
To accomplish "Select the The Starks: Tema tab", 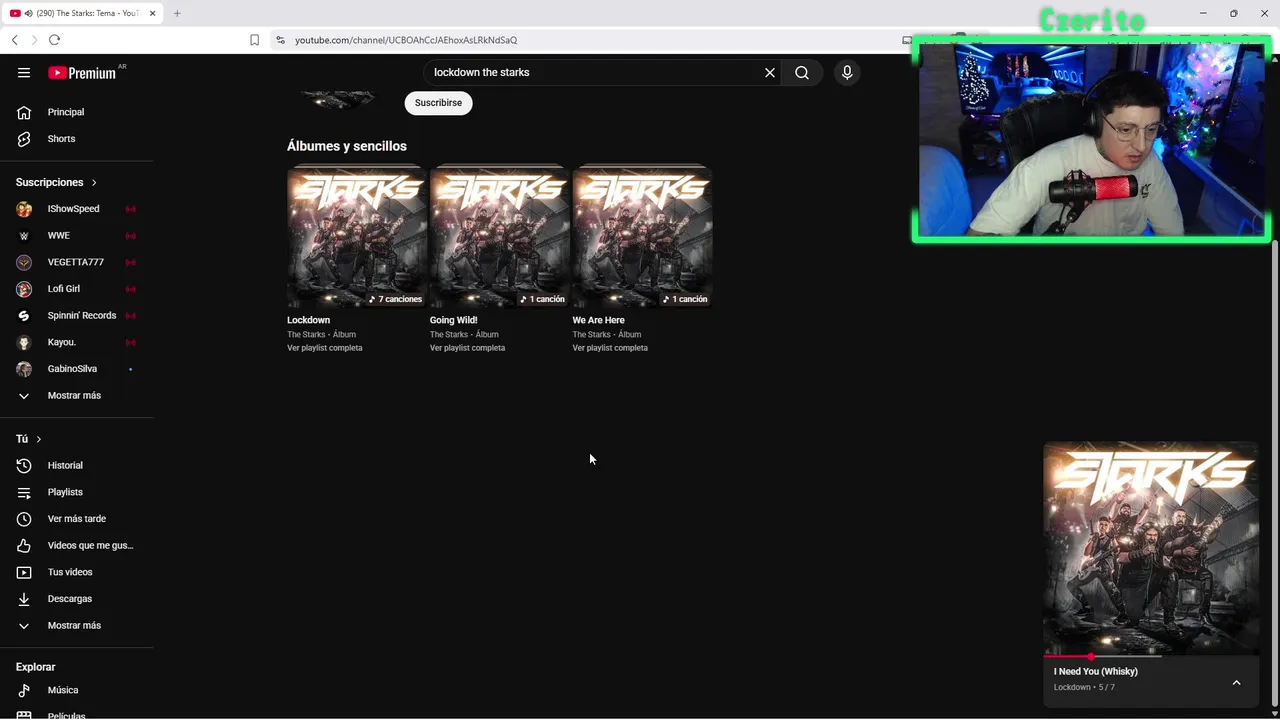I will tap(84, 13).
